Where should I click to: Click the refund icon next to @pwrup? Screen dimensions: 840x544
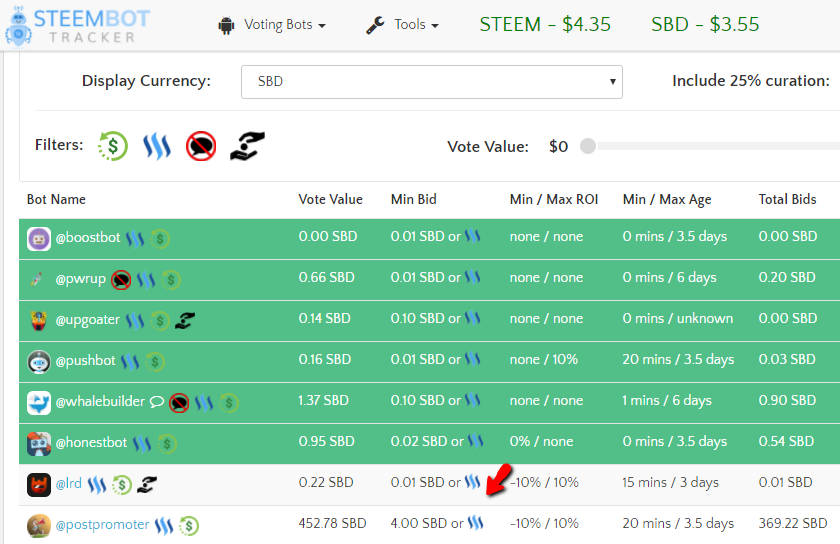(170, 280)
